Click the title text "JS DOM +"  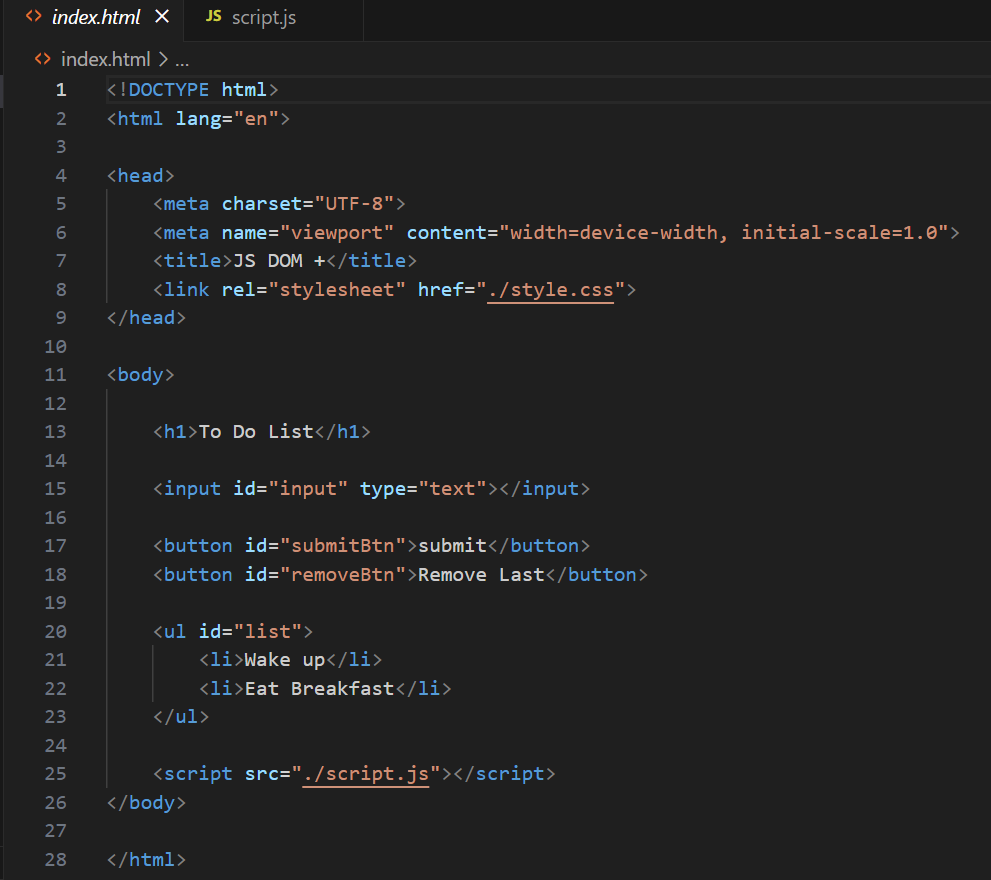pyautogui.click(x=279, y=260)
